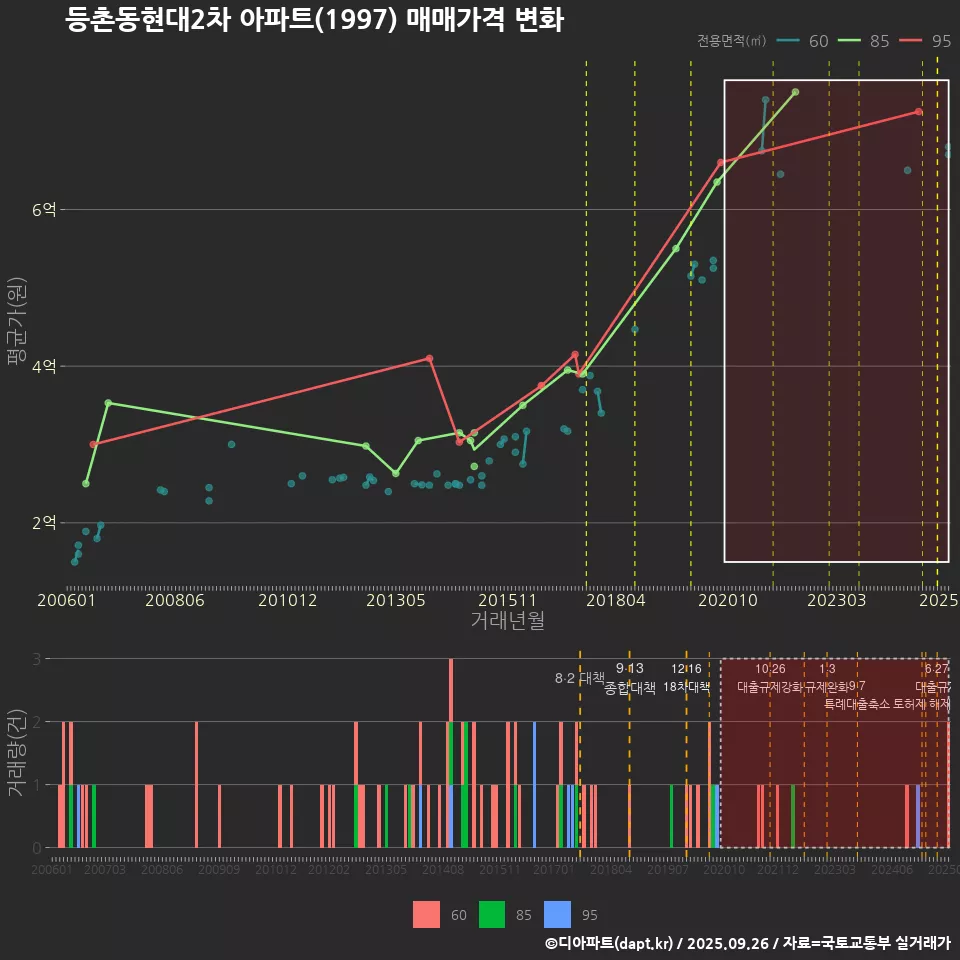The width and height of the screenshot is (960, 960).
Task: Click the 95㎡ red line legend key
Action: pyautogui.click(x=911, y=41)
